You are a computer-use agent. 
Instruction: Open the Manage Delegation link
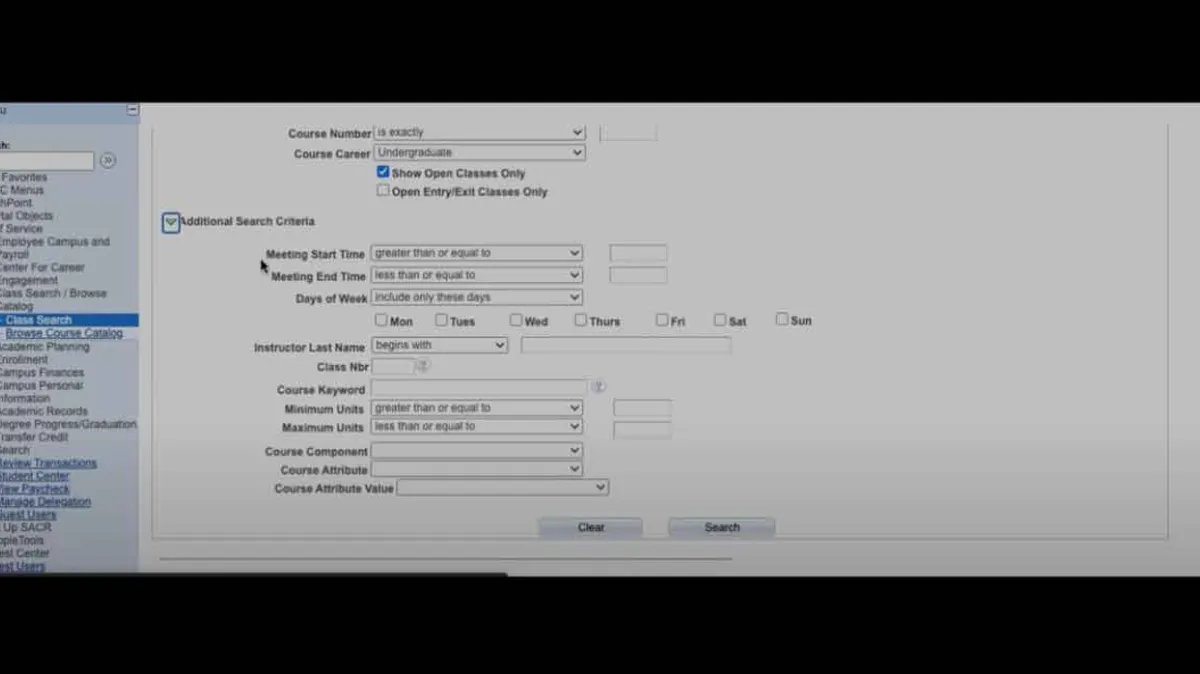pos(45,502)
